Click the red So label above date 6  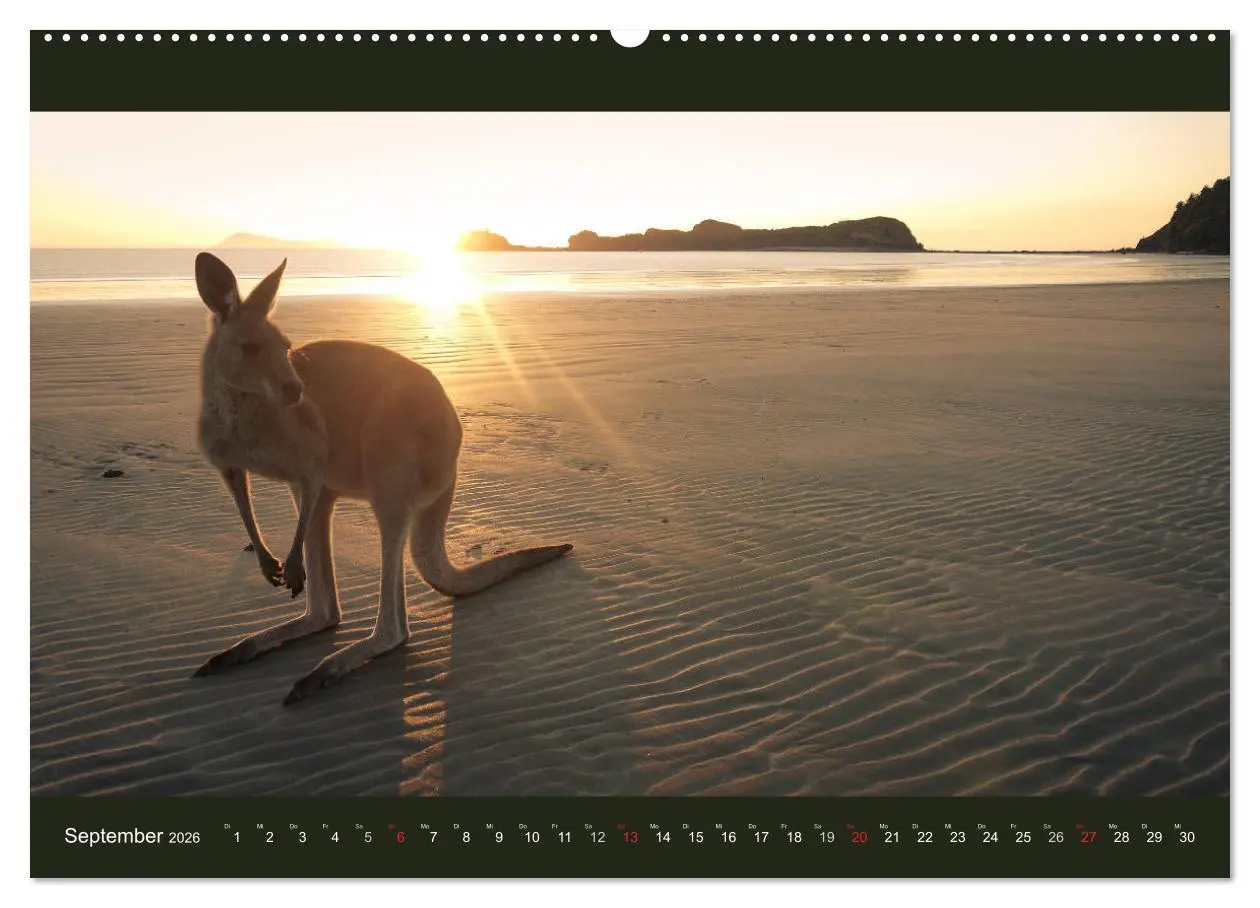pos(394,824)
